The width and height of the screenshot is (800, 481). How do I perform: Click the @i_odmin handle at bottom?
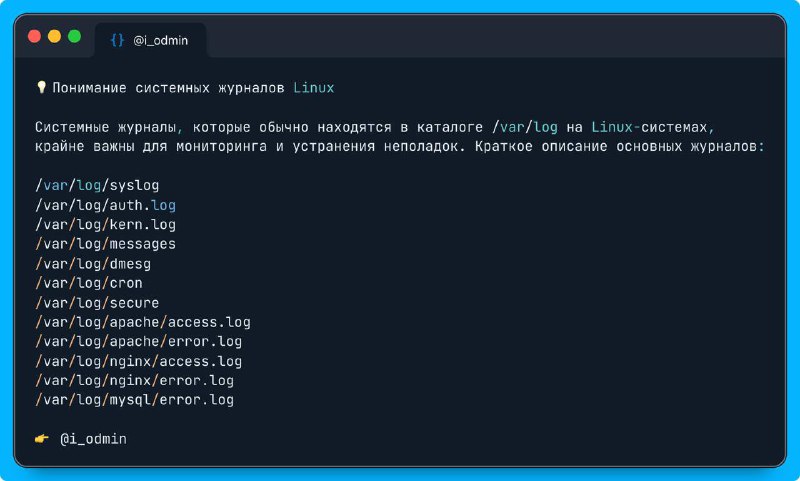coord(93,439)
